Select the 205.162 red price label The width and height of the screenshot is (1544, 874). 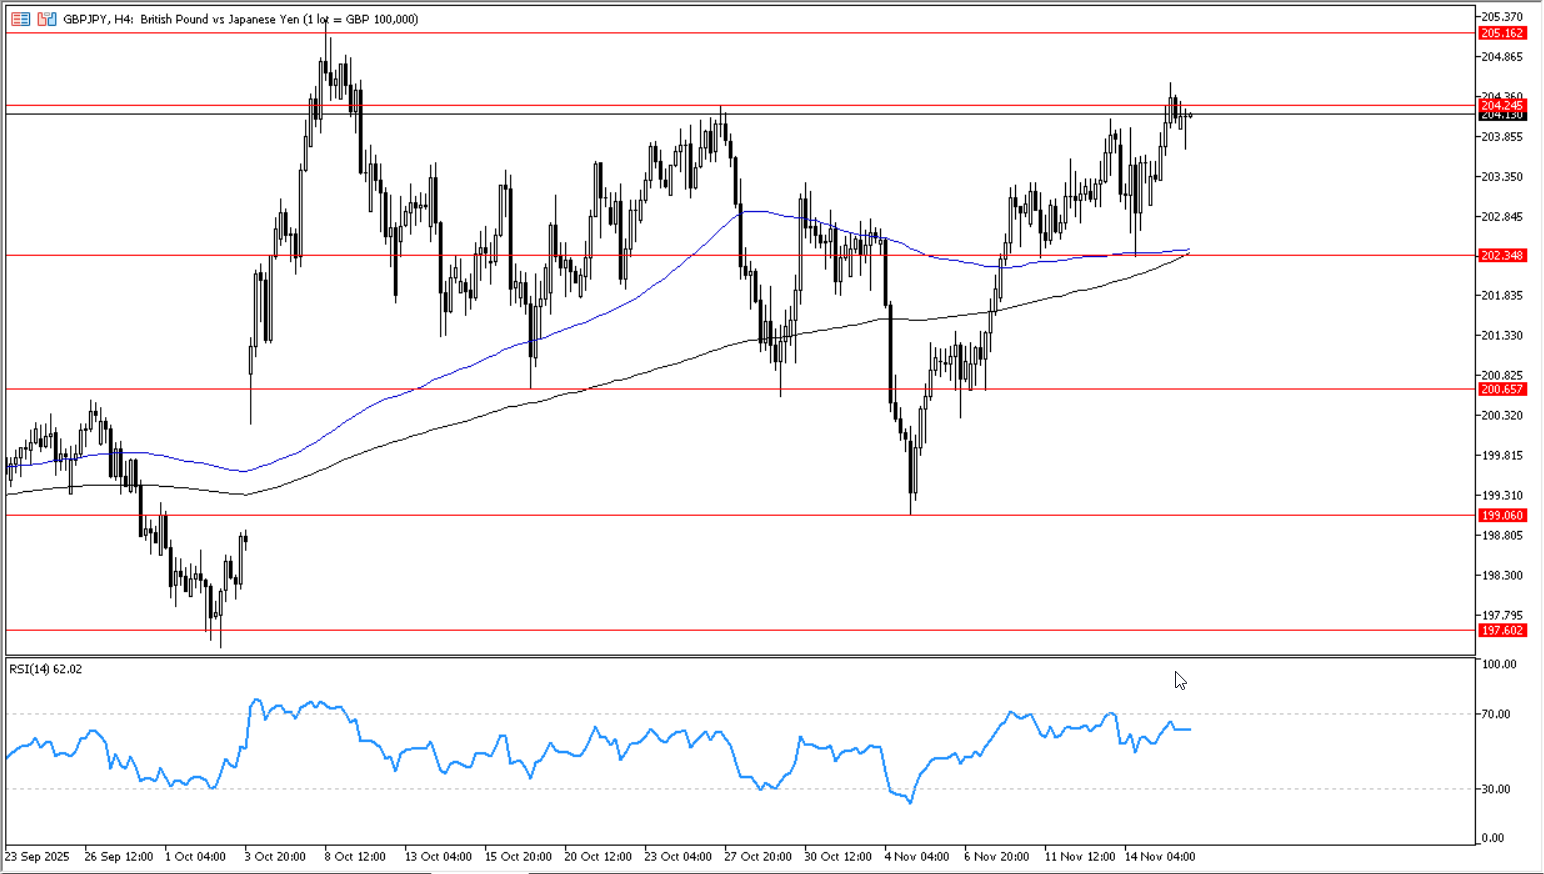pos(1502,33)
